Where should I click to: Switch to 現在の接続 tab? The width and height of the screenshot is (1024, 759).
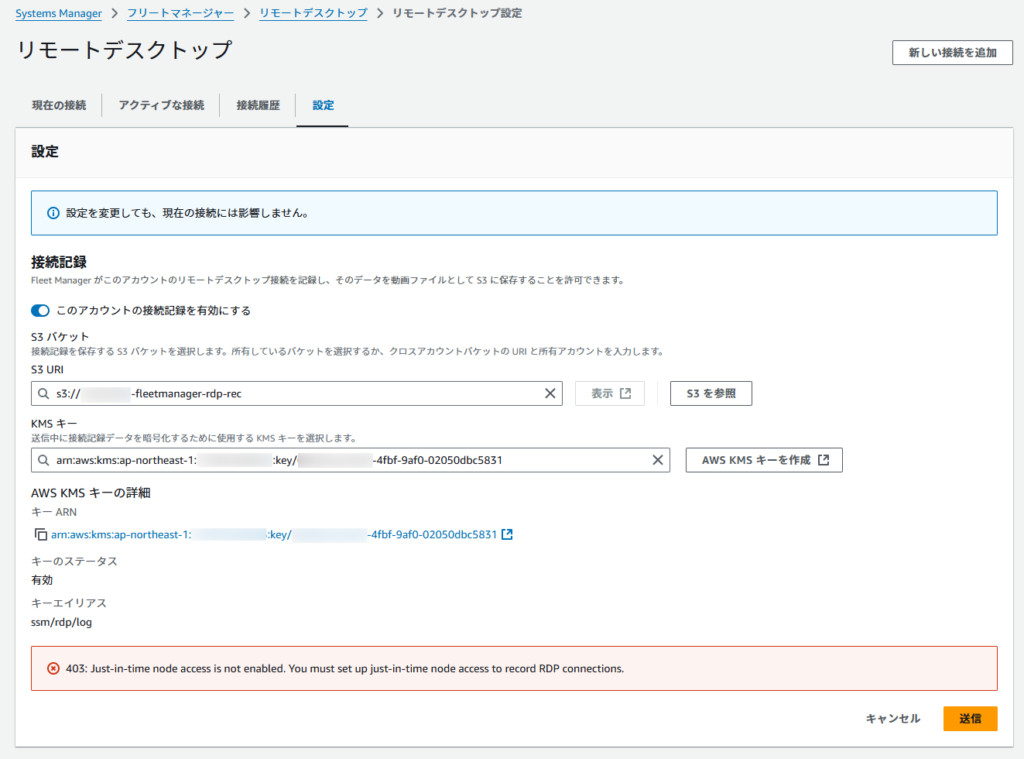pyautogui.click(x=58, y=105)
